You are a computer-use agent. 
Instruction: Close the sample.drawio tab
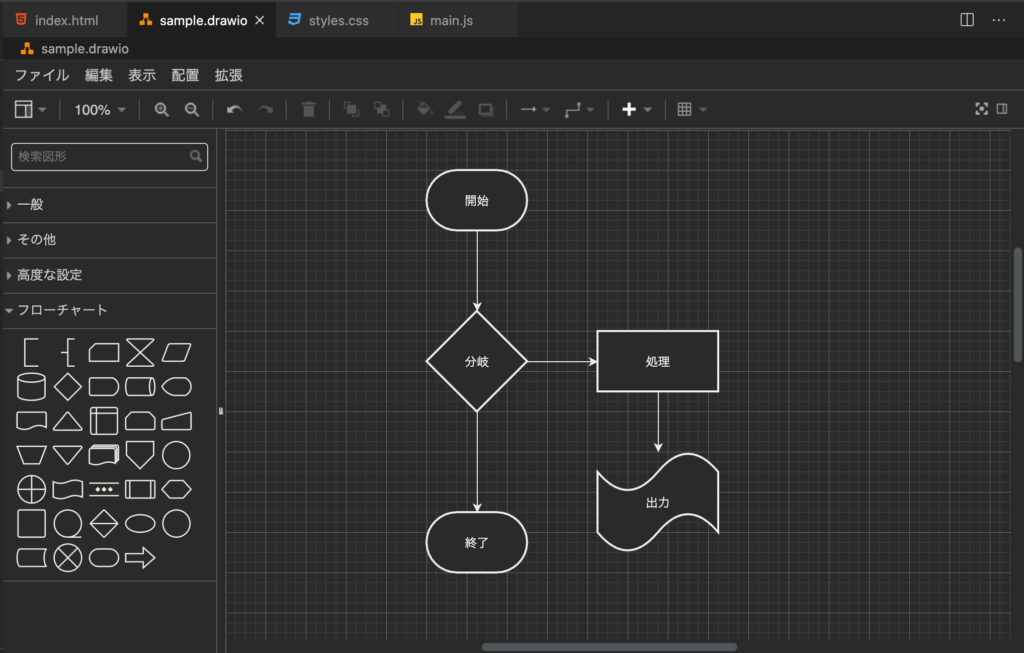pos(259,20)
